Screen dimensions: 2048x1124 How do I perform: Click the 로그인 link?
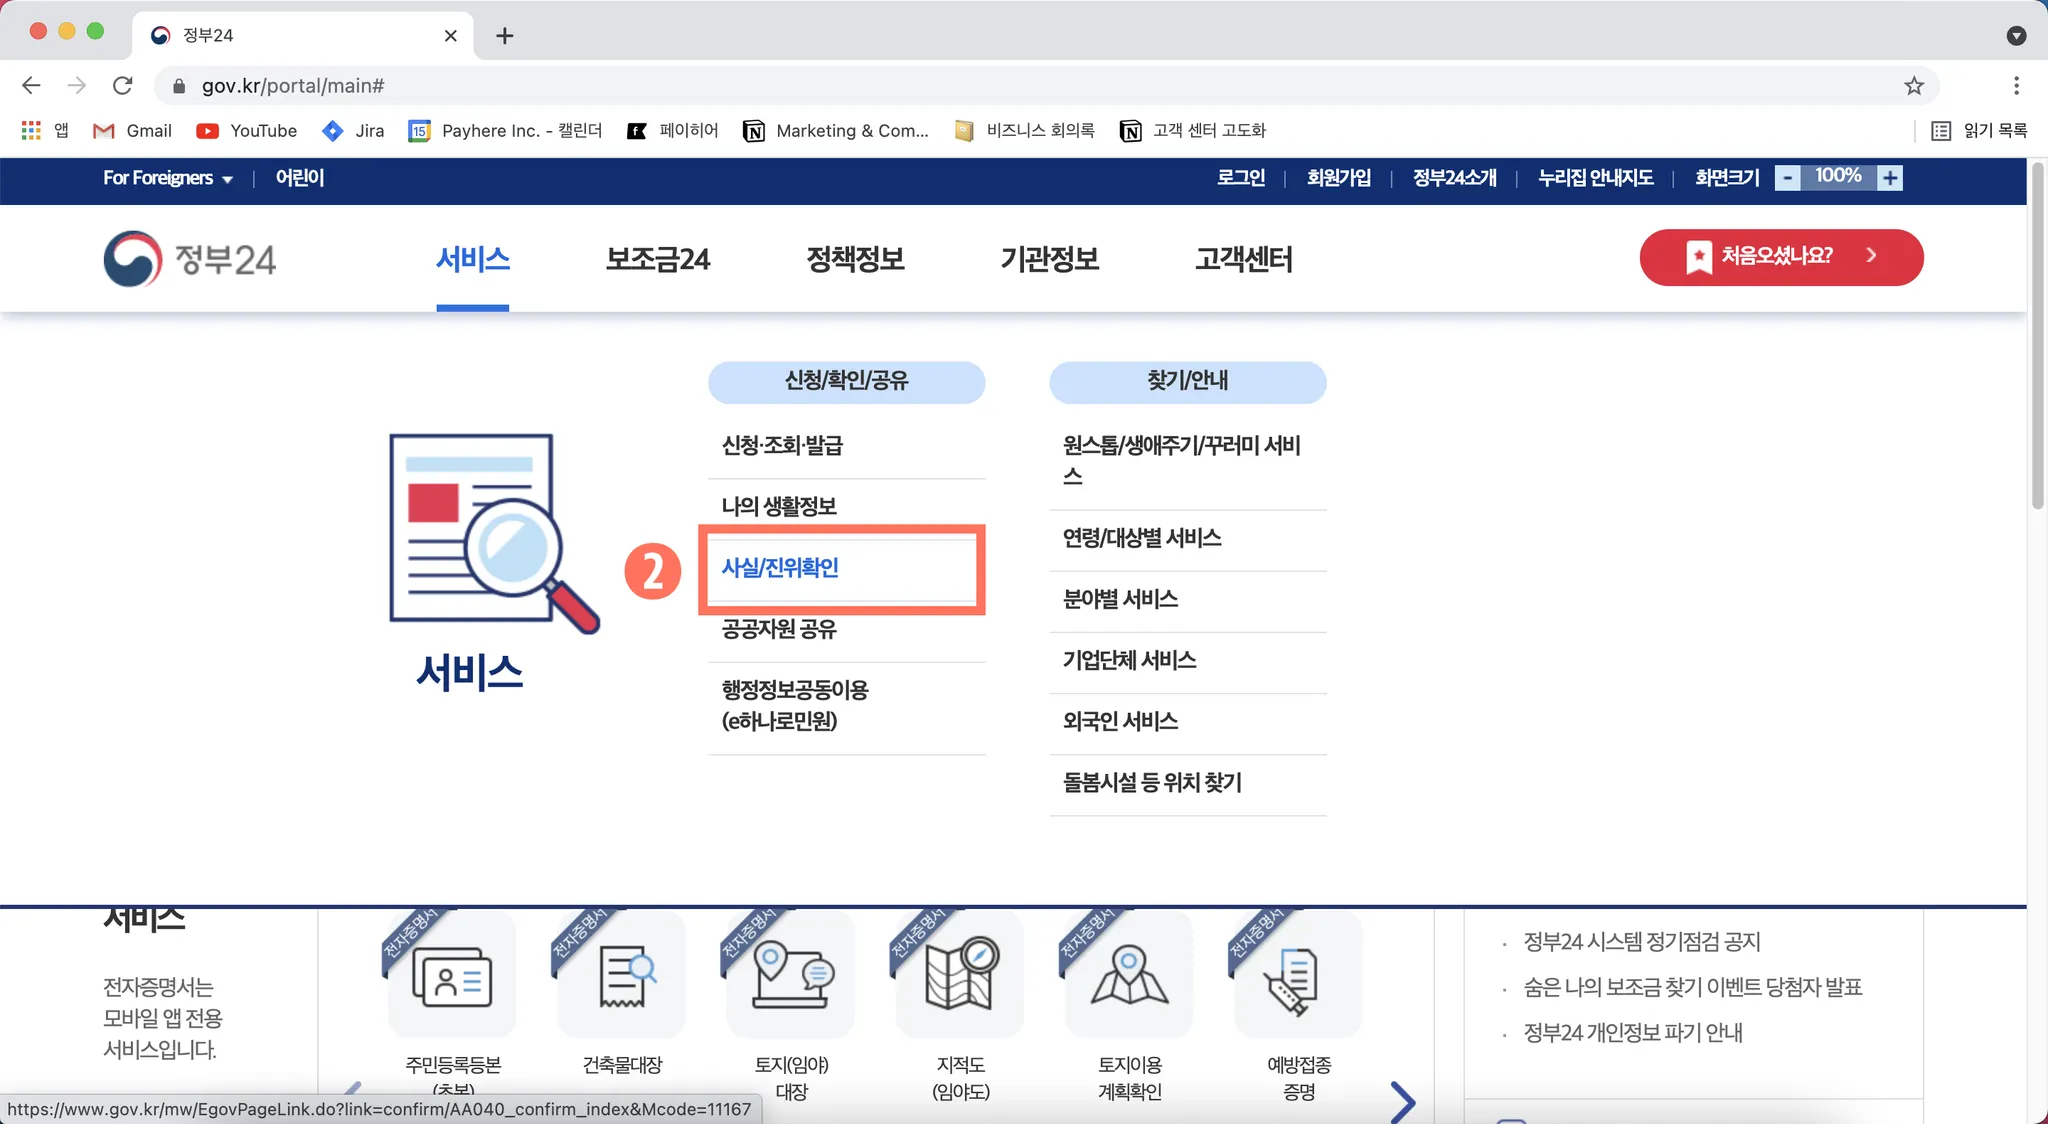tap(1240, 178)
